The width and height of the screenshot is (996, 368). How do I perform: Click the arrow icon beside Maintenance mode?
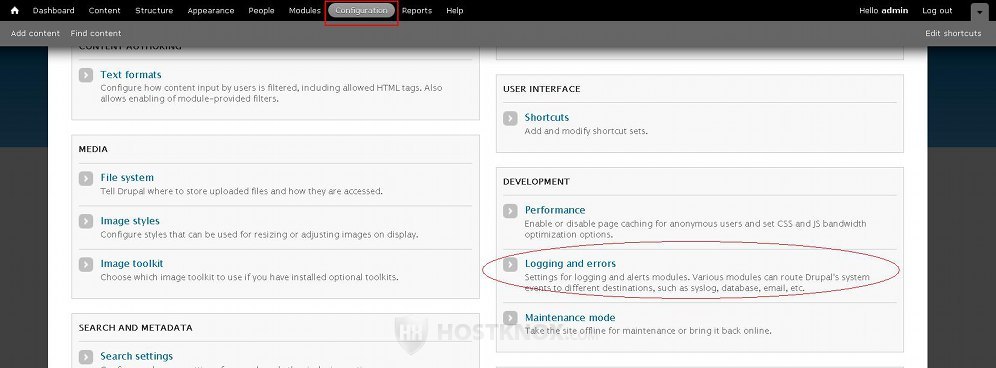tap(510, 318)
